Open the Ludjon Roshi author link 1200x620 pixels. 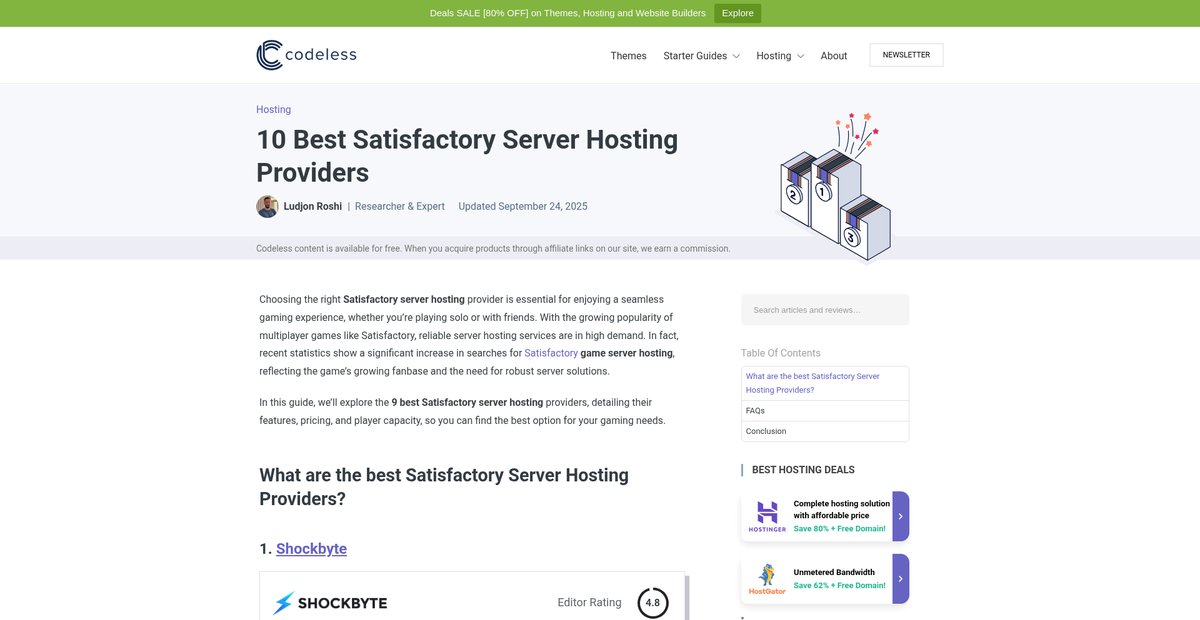click(x=313, y=206)
